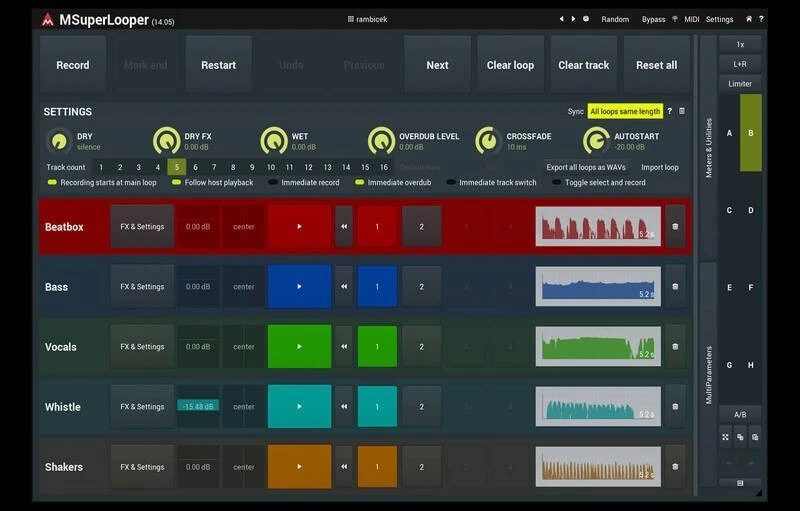This screenshot has height=511, width=800.
Task: Delete Whistle loop with trash icon
Action: [x=675, y=407]
